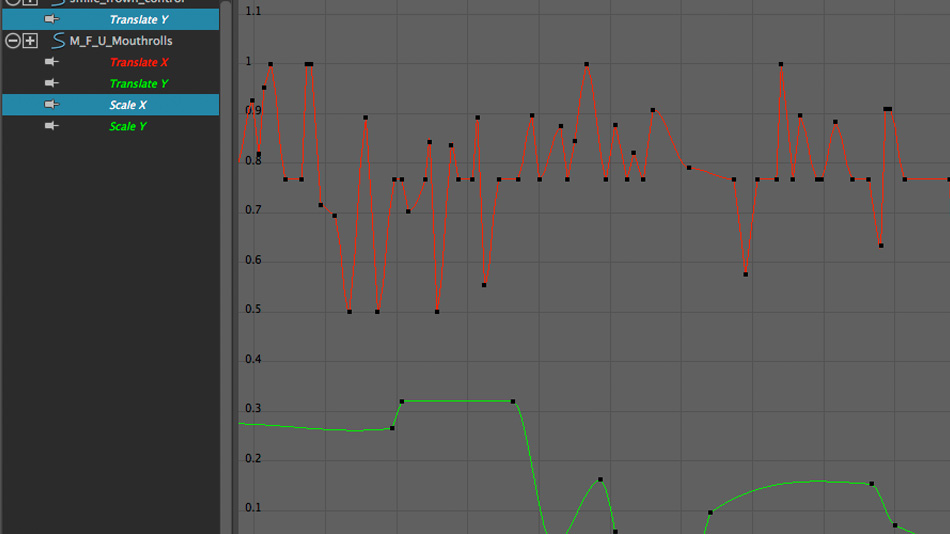Screen dimensions: 950x534
Task: Select green keyframe at the 0.16 peak
Action: (x=600, y=480)
